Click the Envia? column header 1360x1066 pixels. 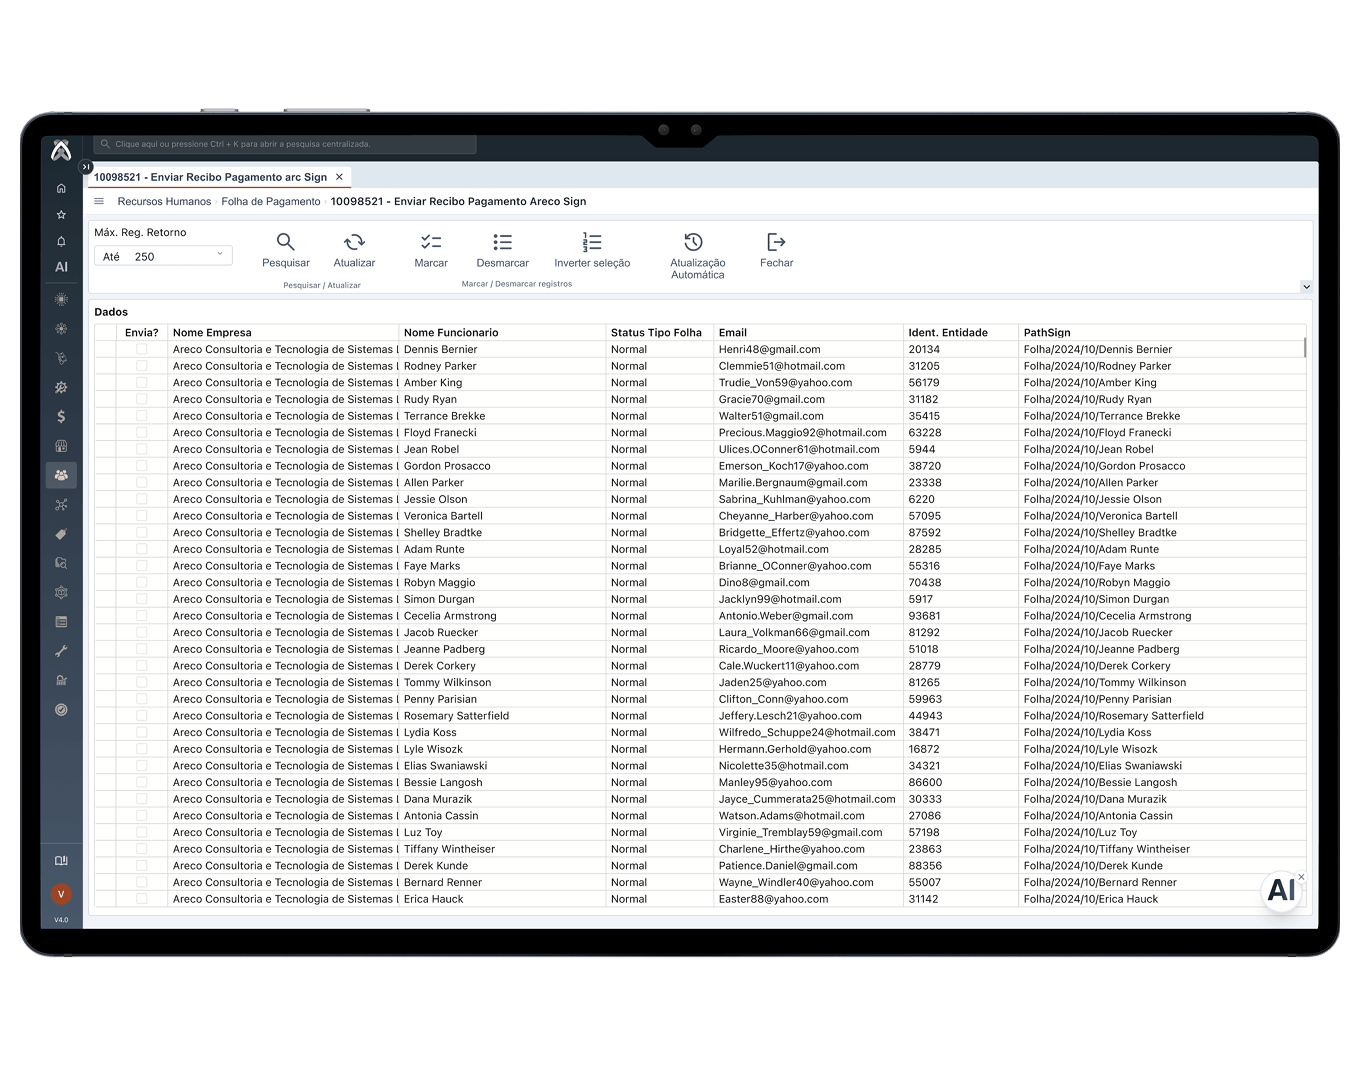(x=142, y=333)
